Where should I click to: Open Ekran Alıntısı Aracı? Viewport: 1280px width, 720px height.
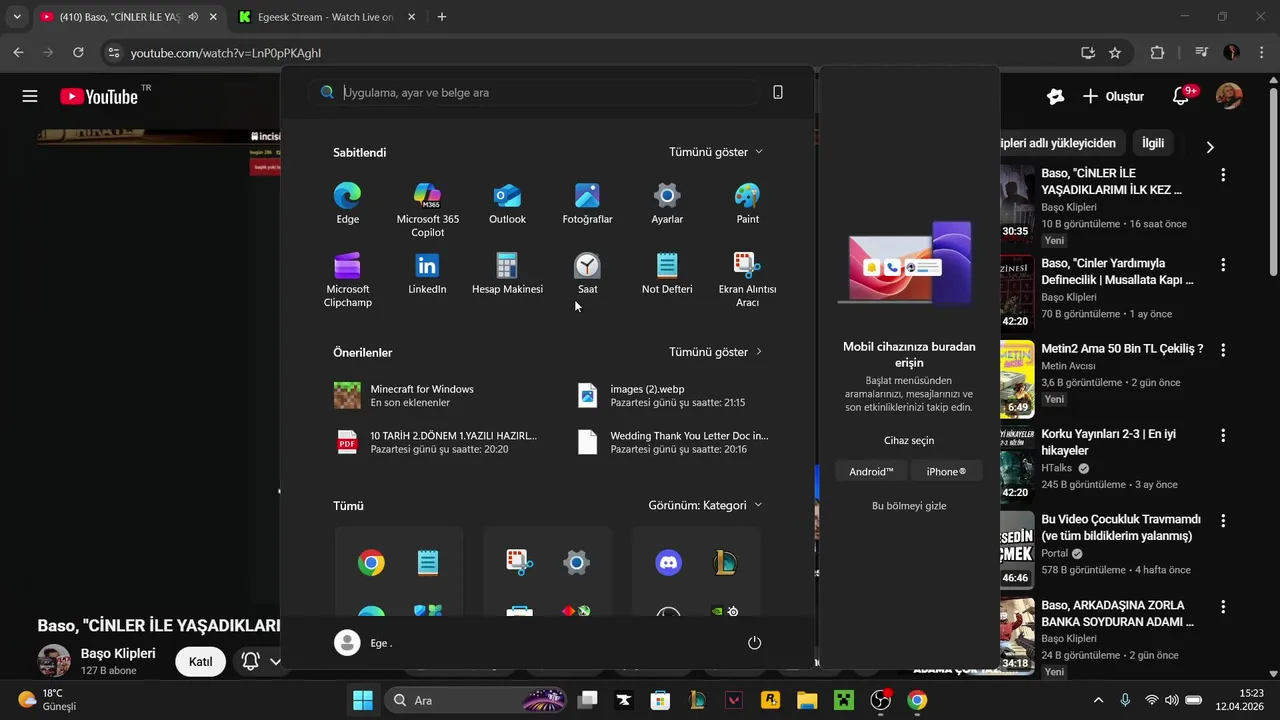click(747, 280)
